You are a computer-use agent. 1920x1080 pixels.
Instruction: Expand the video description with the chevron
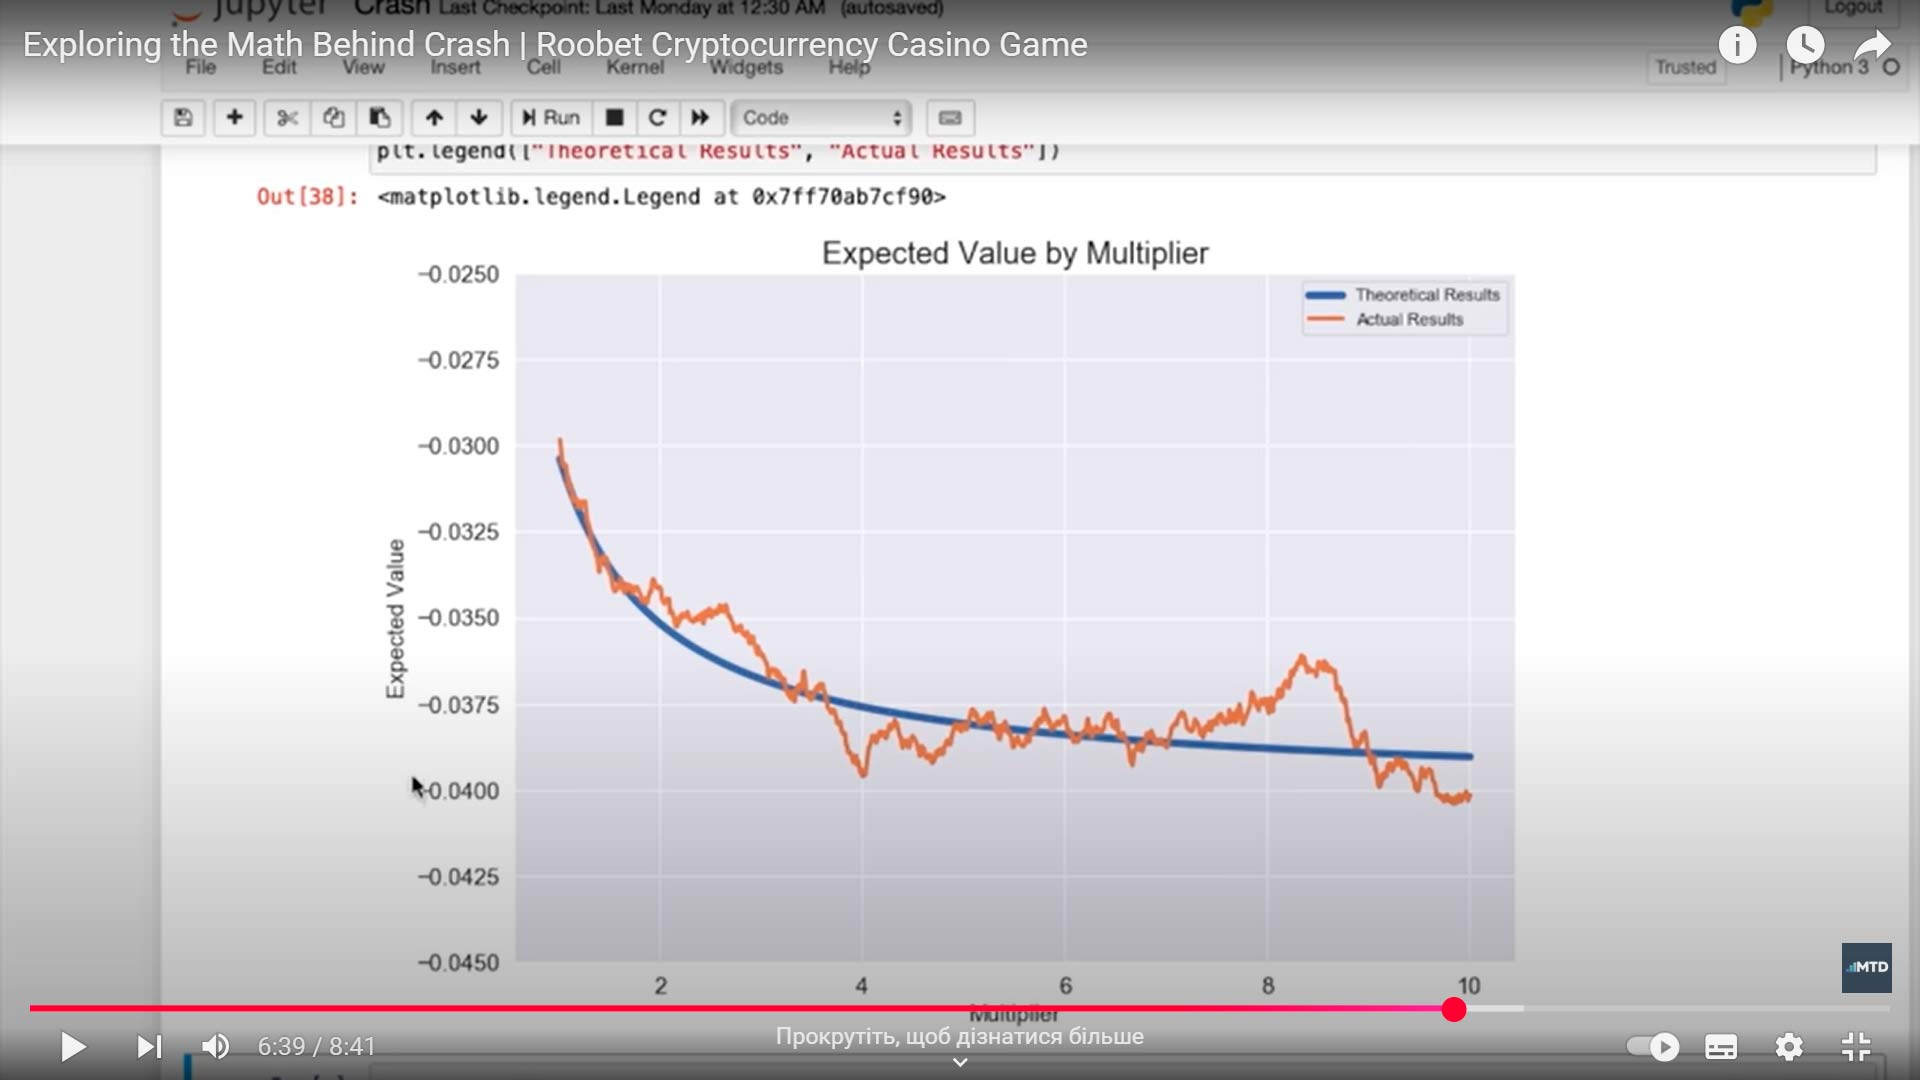tap(959, 1062)
